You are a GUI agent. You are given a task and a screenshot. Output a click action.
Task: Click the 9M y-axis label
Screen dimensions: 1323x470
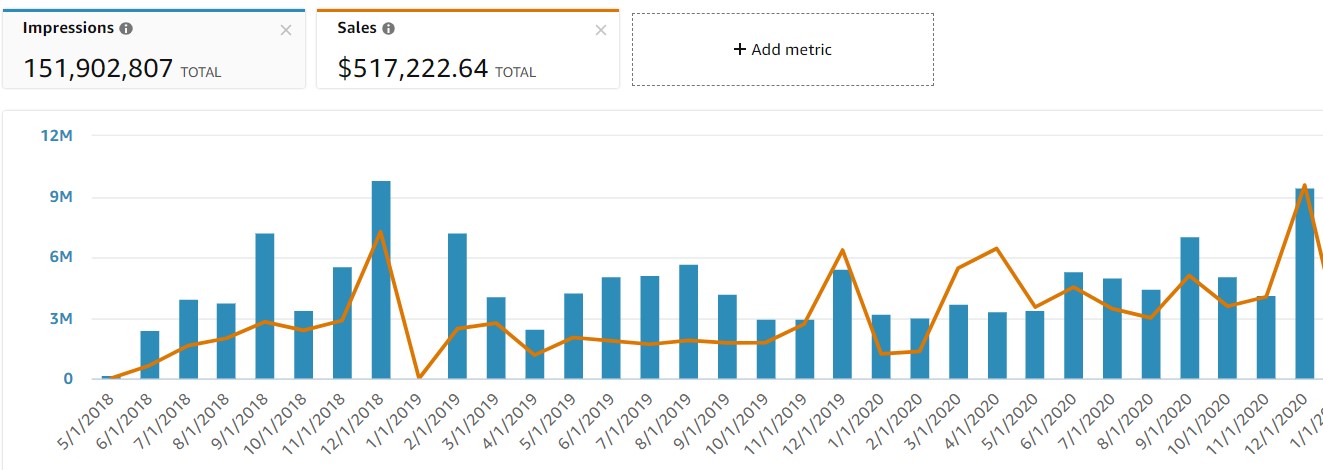click(63, 197)
